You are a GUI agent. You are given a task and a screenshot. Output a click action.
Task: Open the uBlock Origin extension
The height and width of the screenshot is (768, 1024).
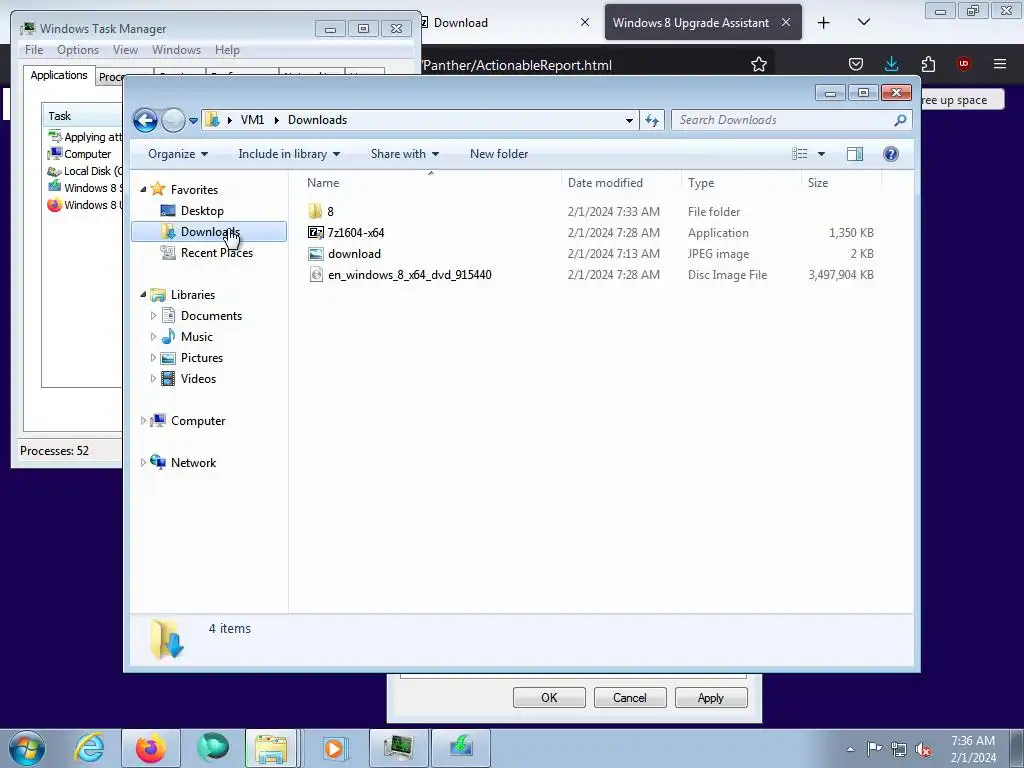963,64
